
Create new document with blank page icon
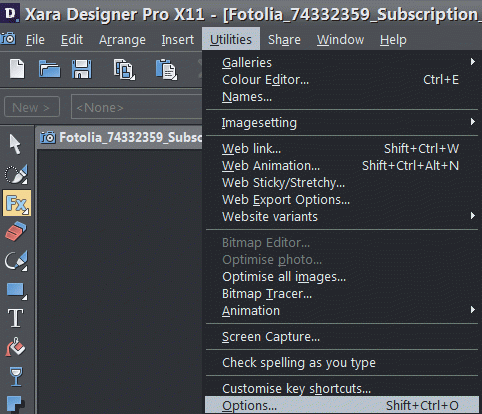point(17,69)
